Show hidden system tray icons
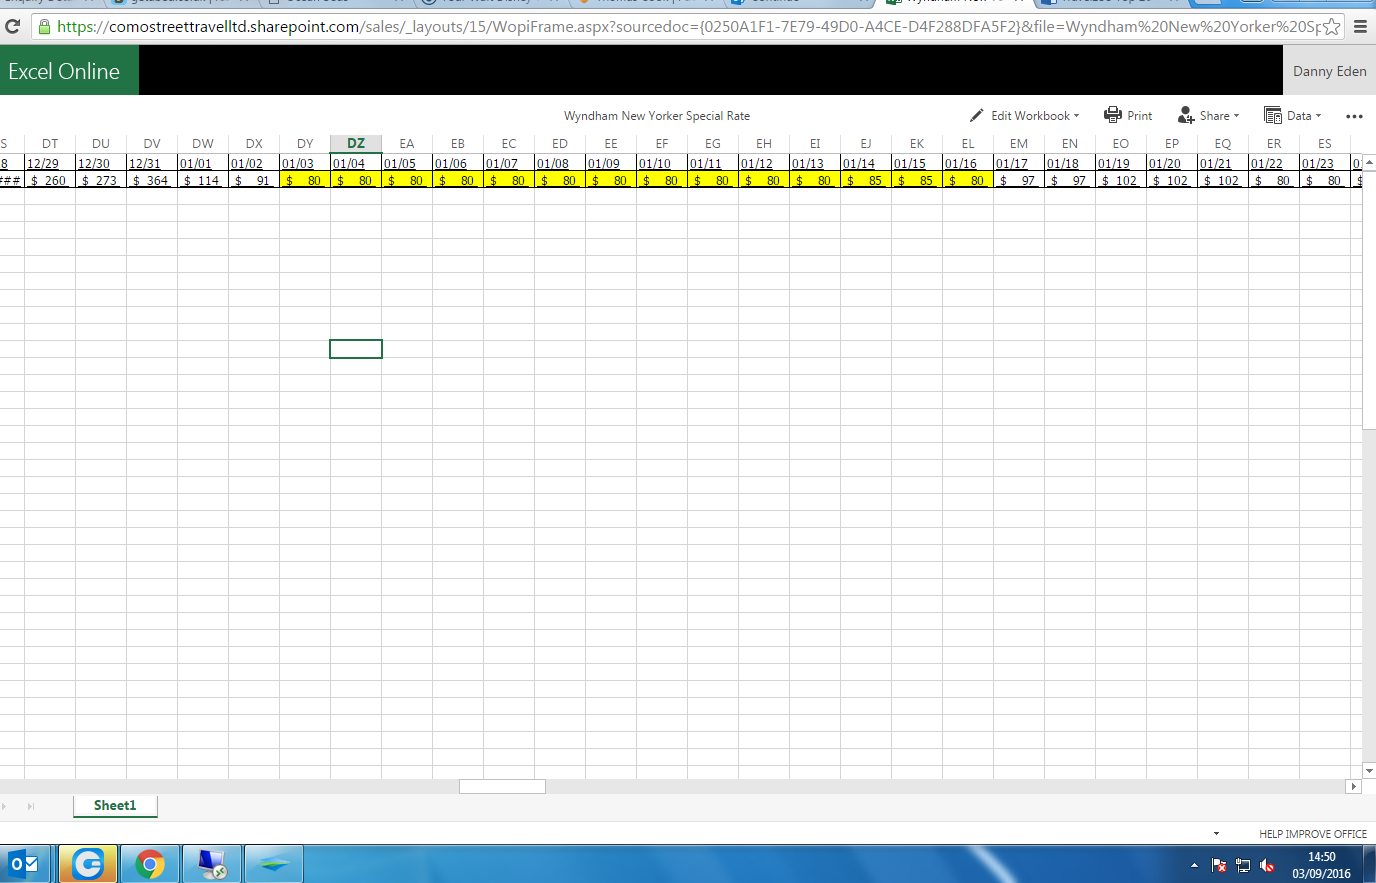This screenshot has height=883, width=1376. click(1194, 865)
